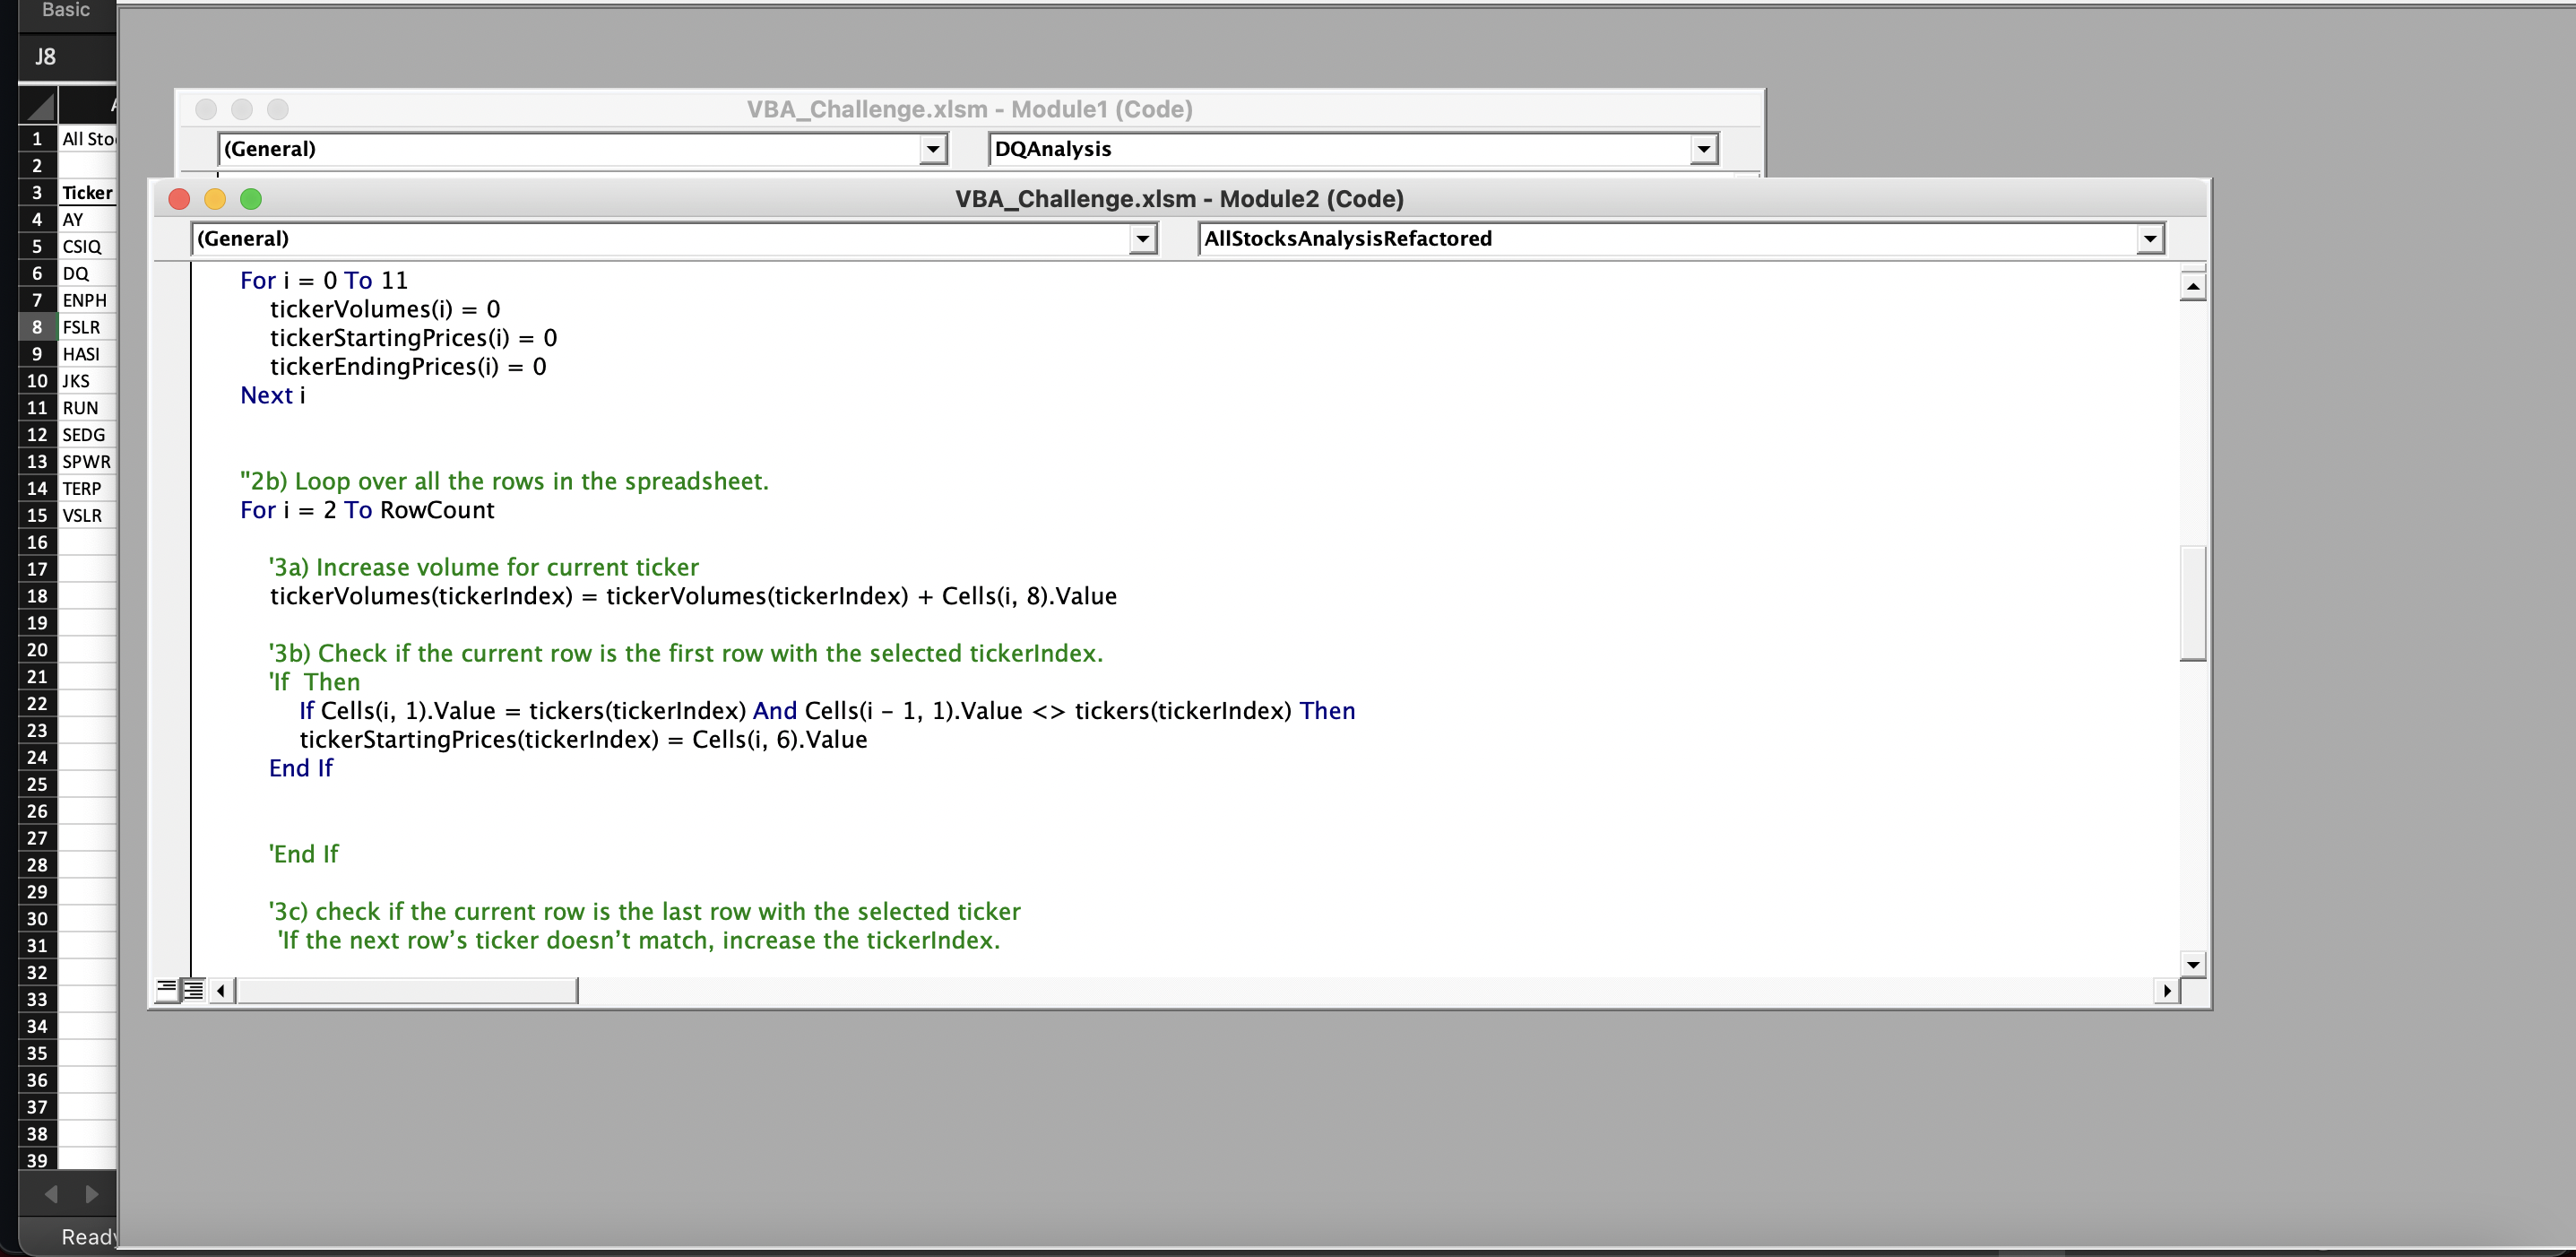Zoom the Module2 window with green button
This screenshot has width=2576, height=1257.
pos(251,199)
